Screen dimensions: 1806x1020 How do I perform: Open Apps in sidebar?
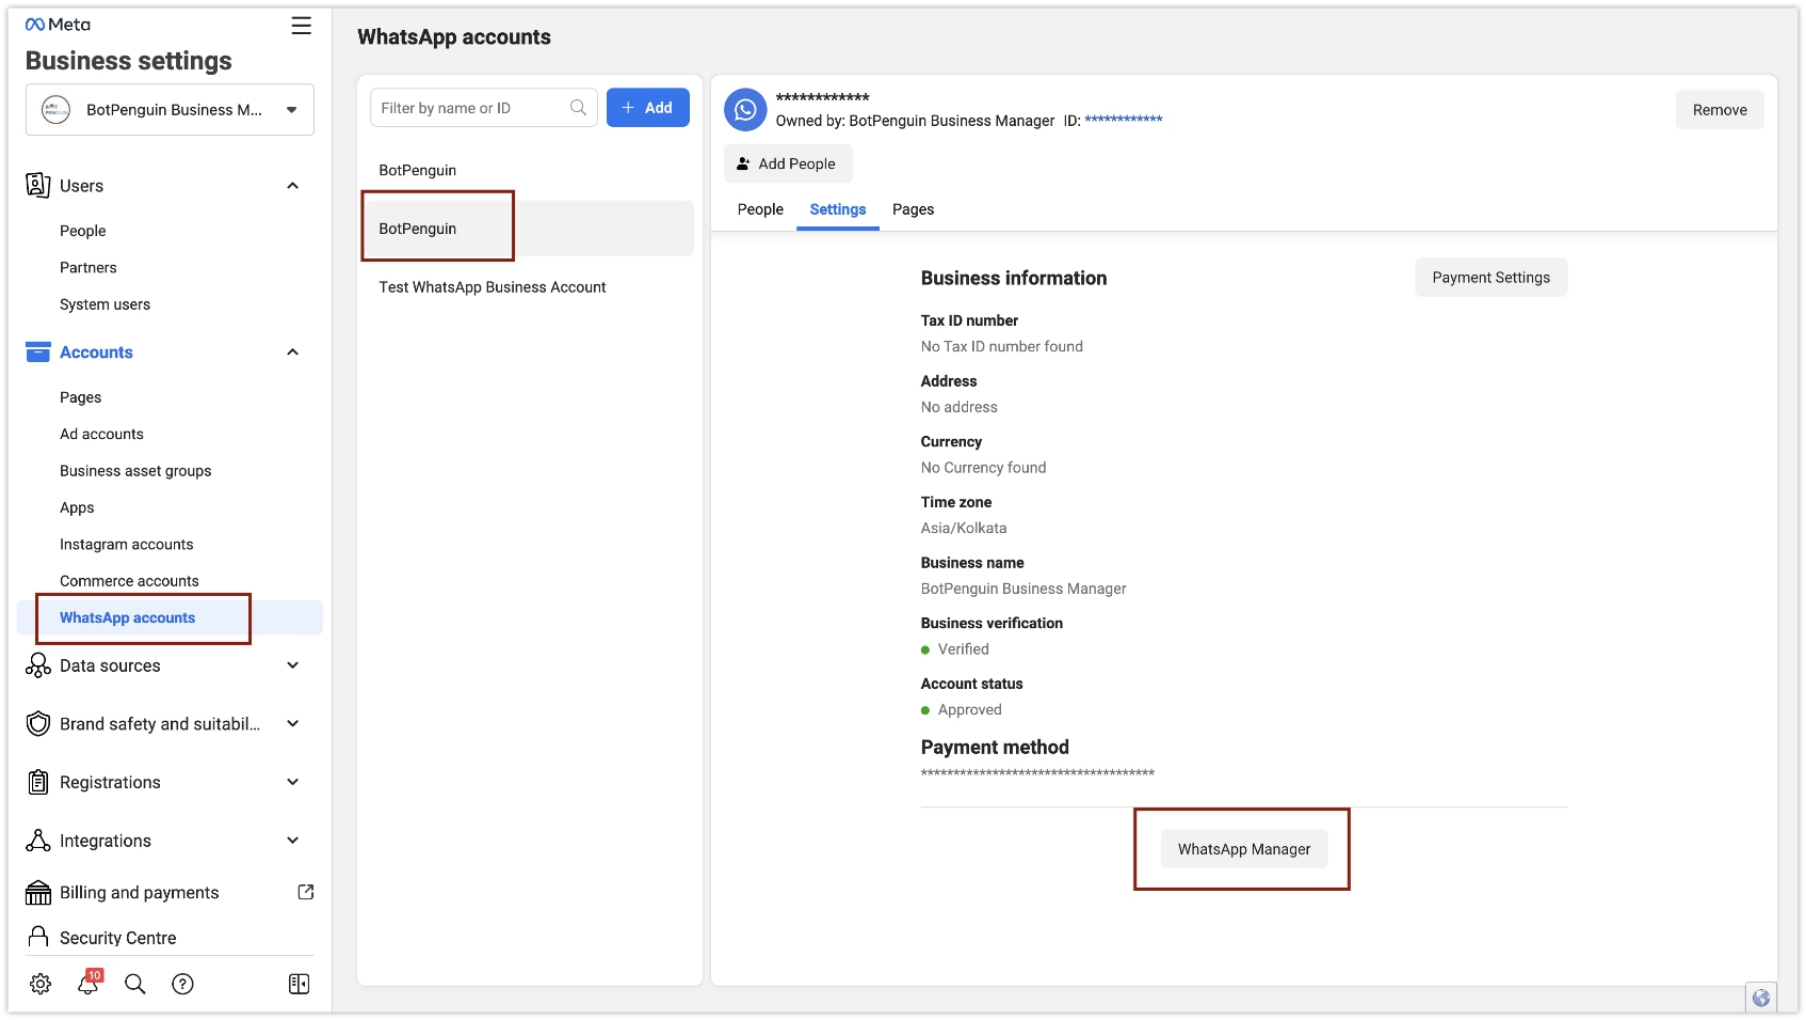pyautogui.click(x=77, y=508)
